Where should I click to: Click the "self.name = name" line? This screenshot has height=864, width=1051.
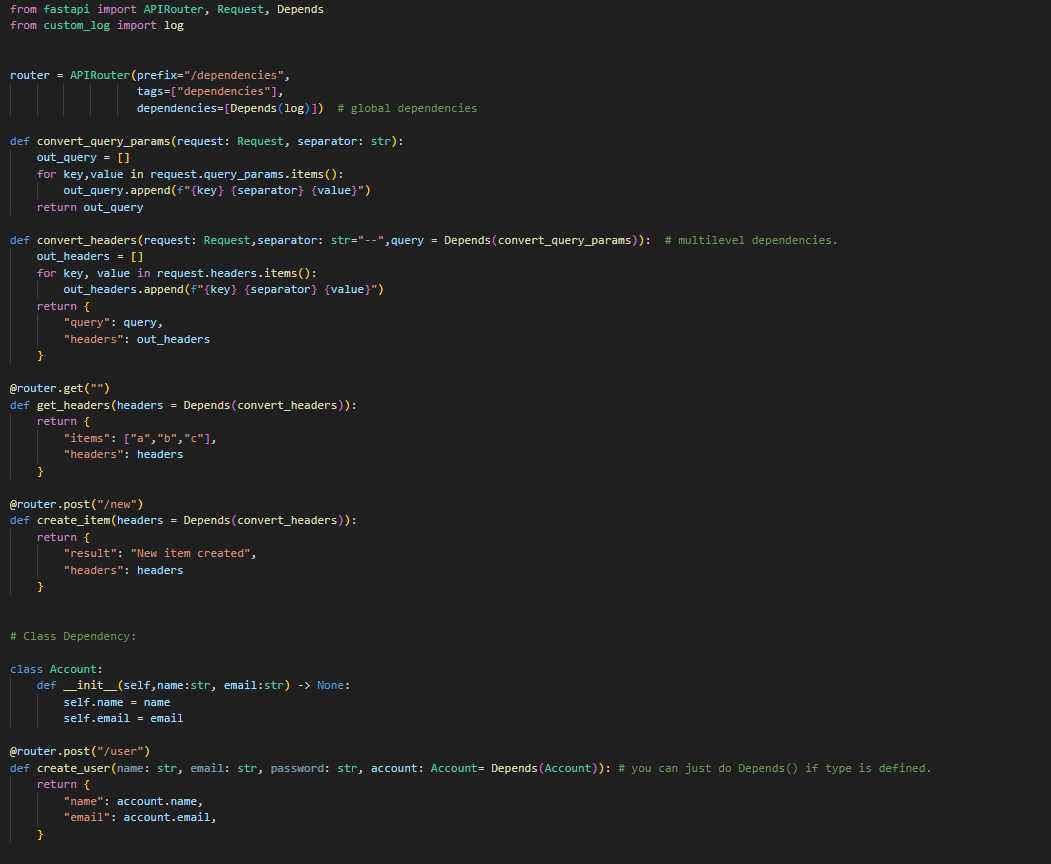[x=117, y=702]
